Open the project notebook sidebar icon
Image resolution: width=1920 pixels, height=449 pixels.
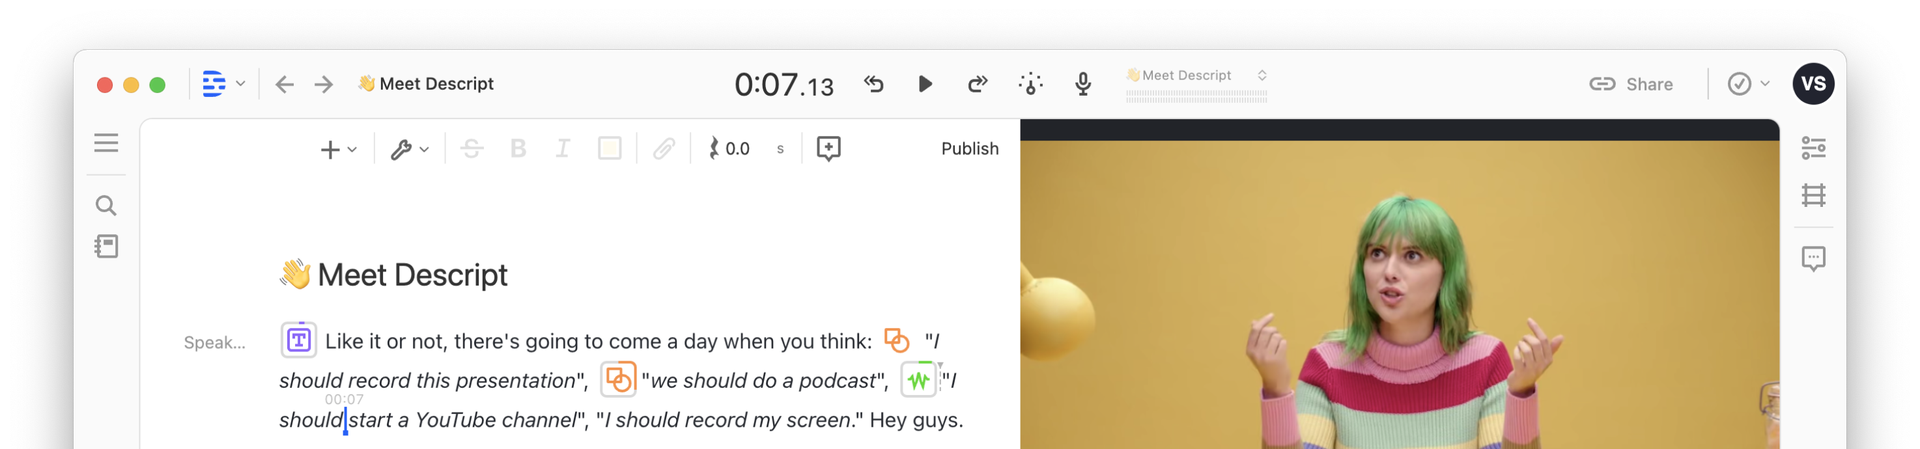(x=106, y=246)
